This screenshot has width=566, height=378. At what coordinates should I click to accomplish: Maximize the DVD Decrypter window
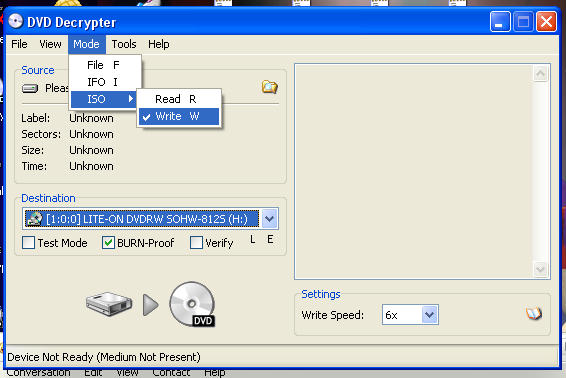[523, 22]
